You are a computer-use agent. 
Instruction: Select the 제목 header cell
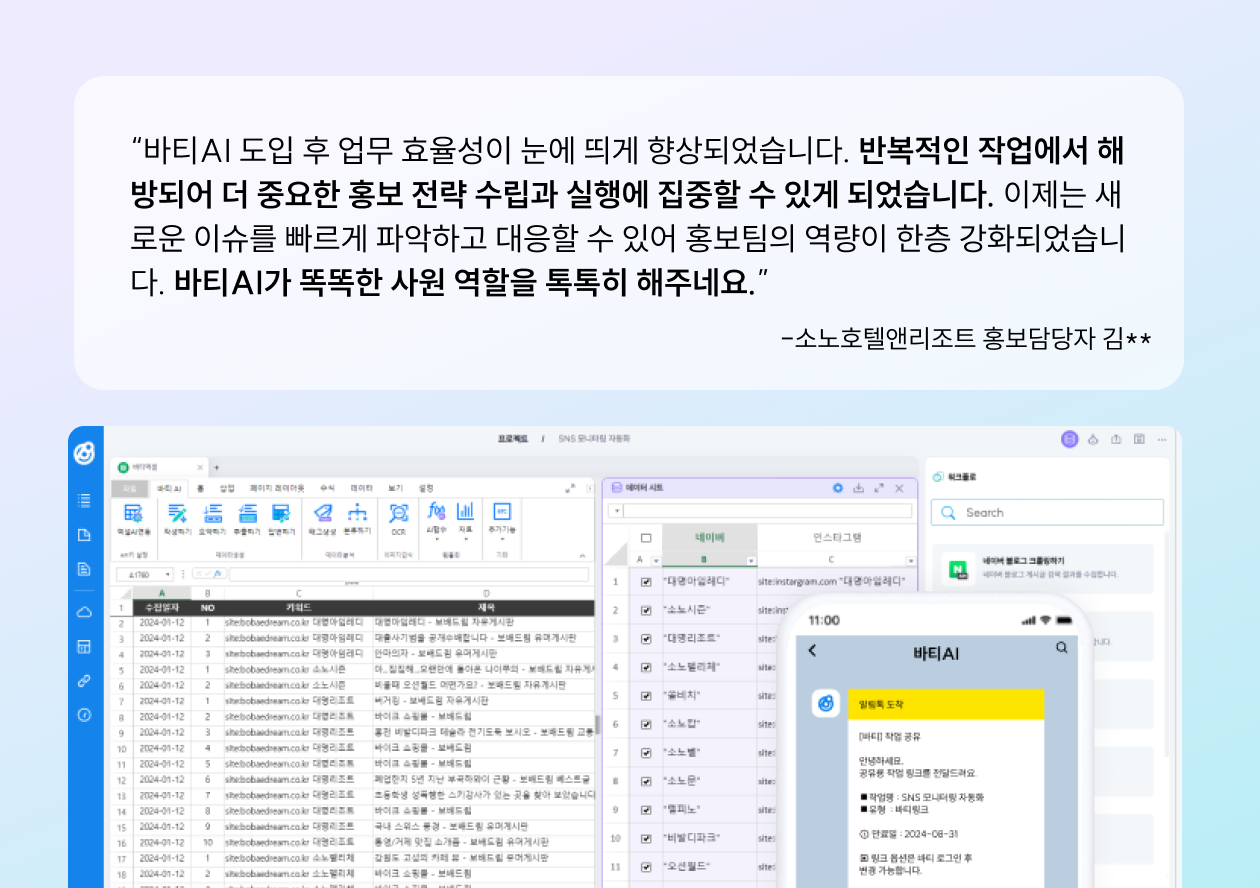click(485, 607)
